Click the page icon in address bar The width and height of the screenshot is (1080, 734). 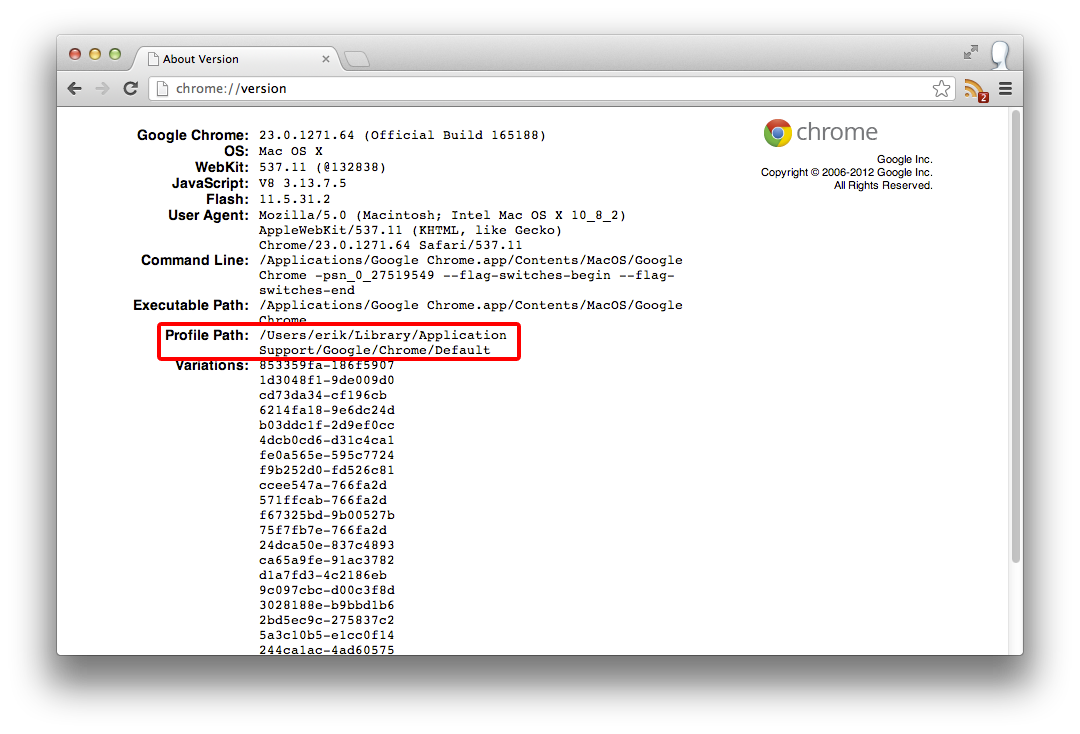coord(163,88)
